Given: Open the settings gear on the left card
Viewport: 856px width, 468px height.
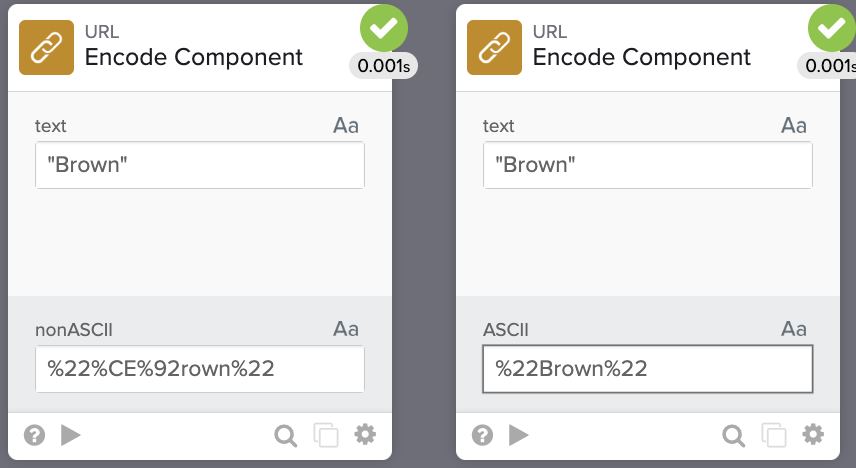Looking at the screenshot, I should (365, 435).
